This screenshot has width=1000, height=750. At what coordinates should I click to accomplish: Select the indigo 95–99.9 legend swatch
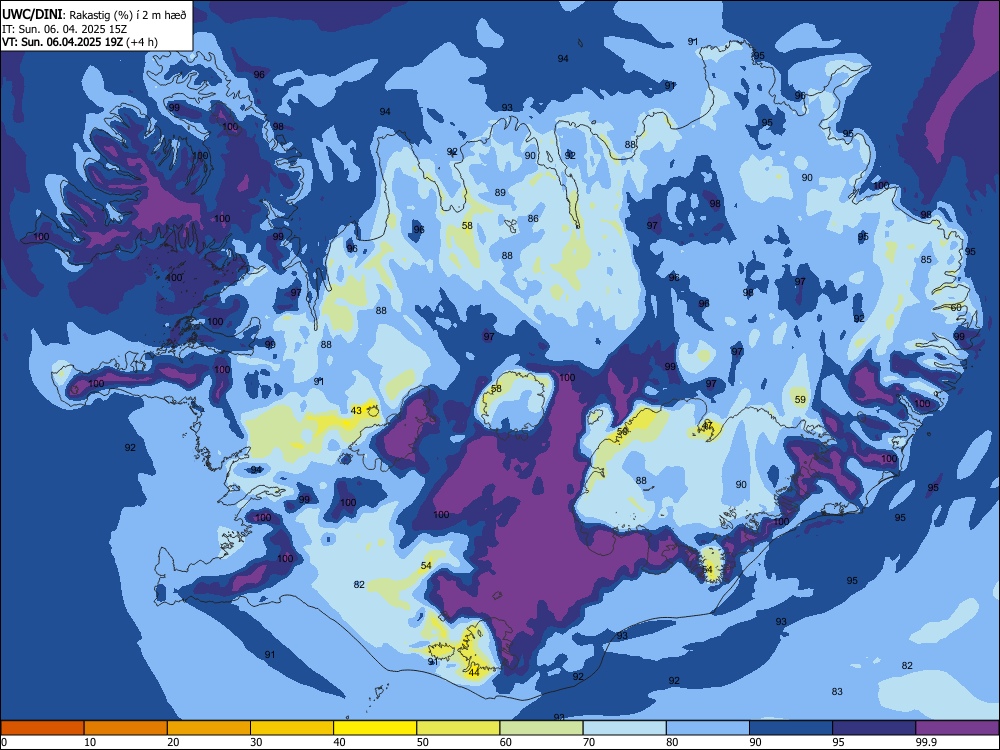(x=874, y=728)
